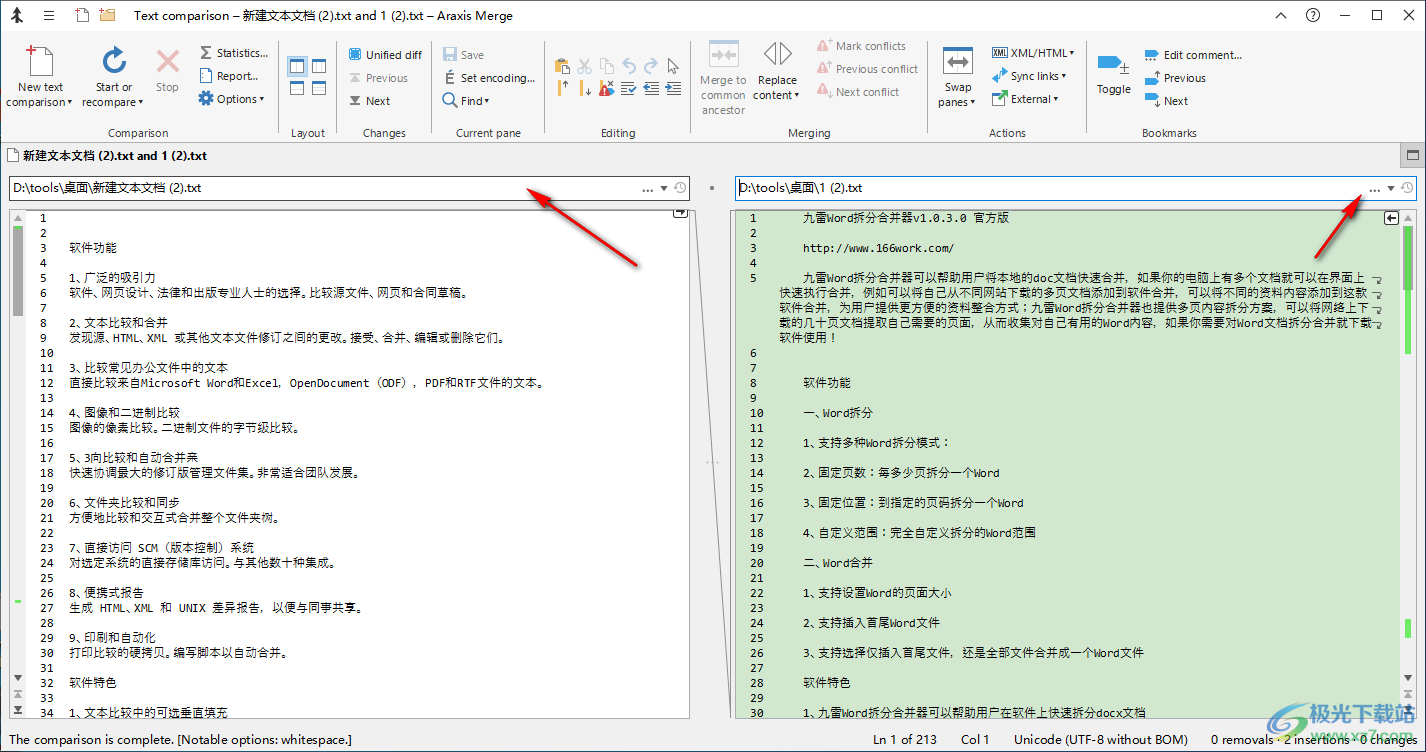This screenshot has width=1426, height=752.
Task: Click the pointer selection icon in Editing
Action: click(x=673, y=66)
